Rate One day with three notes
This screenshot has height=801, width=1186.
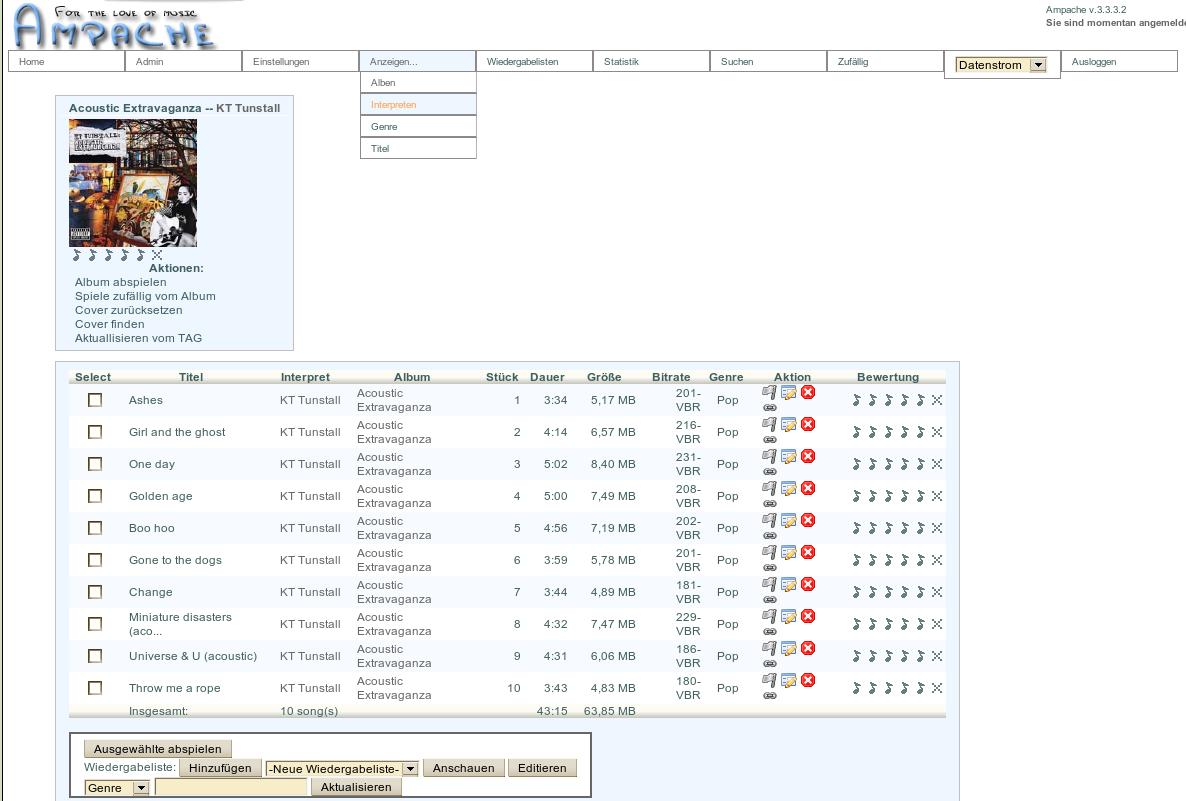[x=889, y=464]
